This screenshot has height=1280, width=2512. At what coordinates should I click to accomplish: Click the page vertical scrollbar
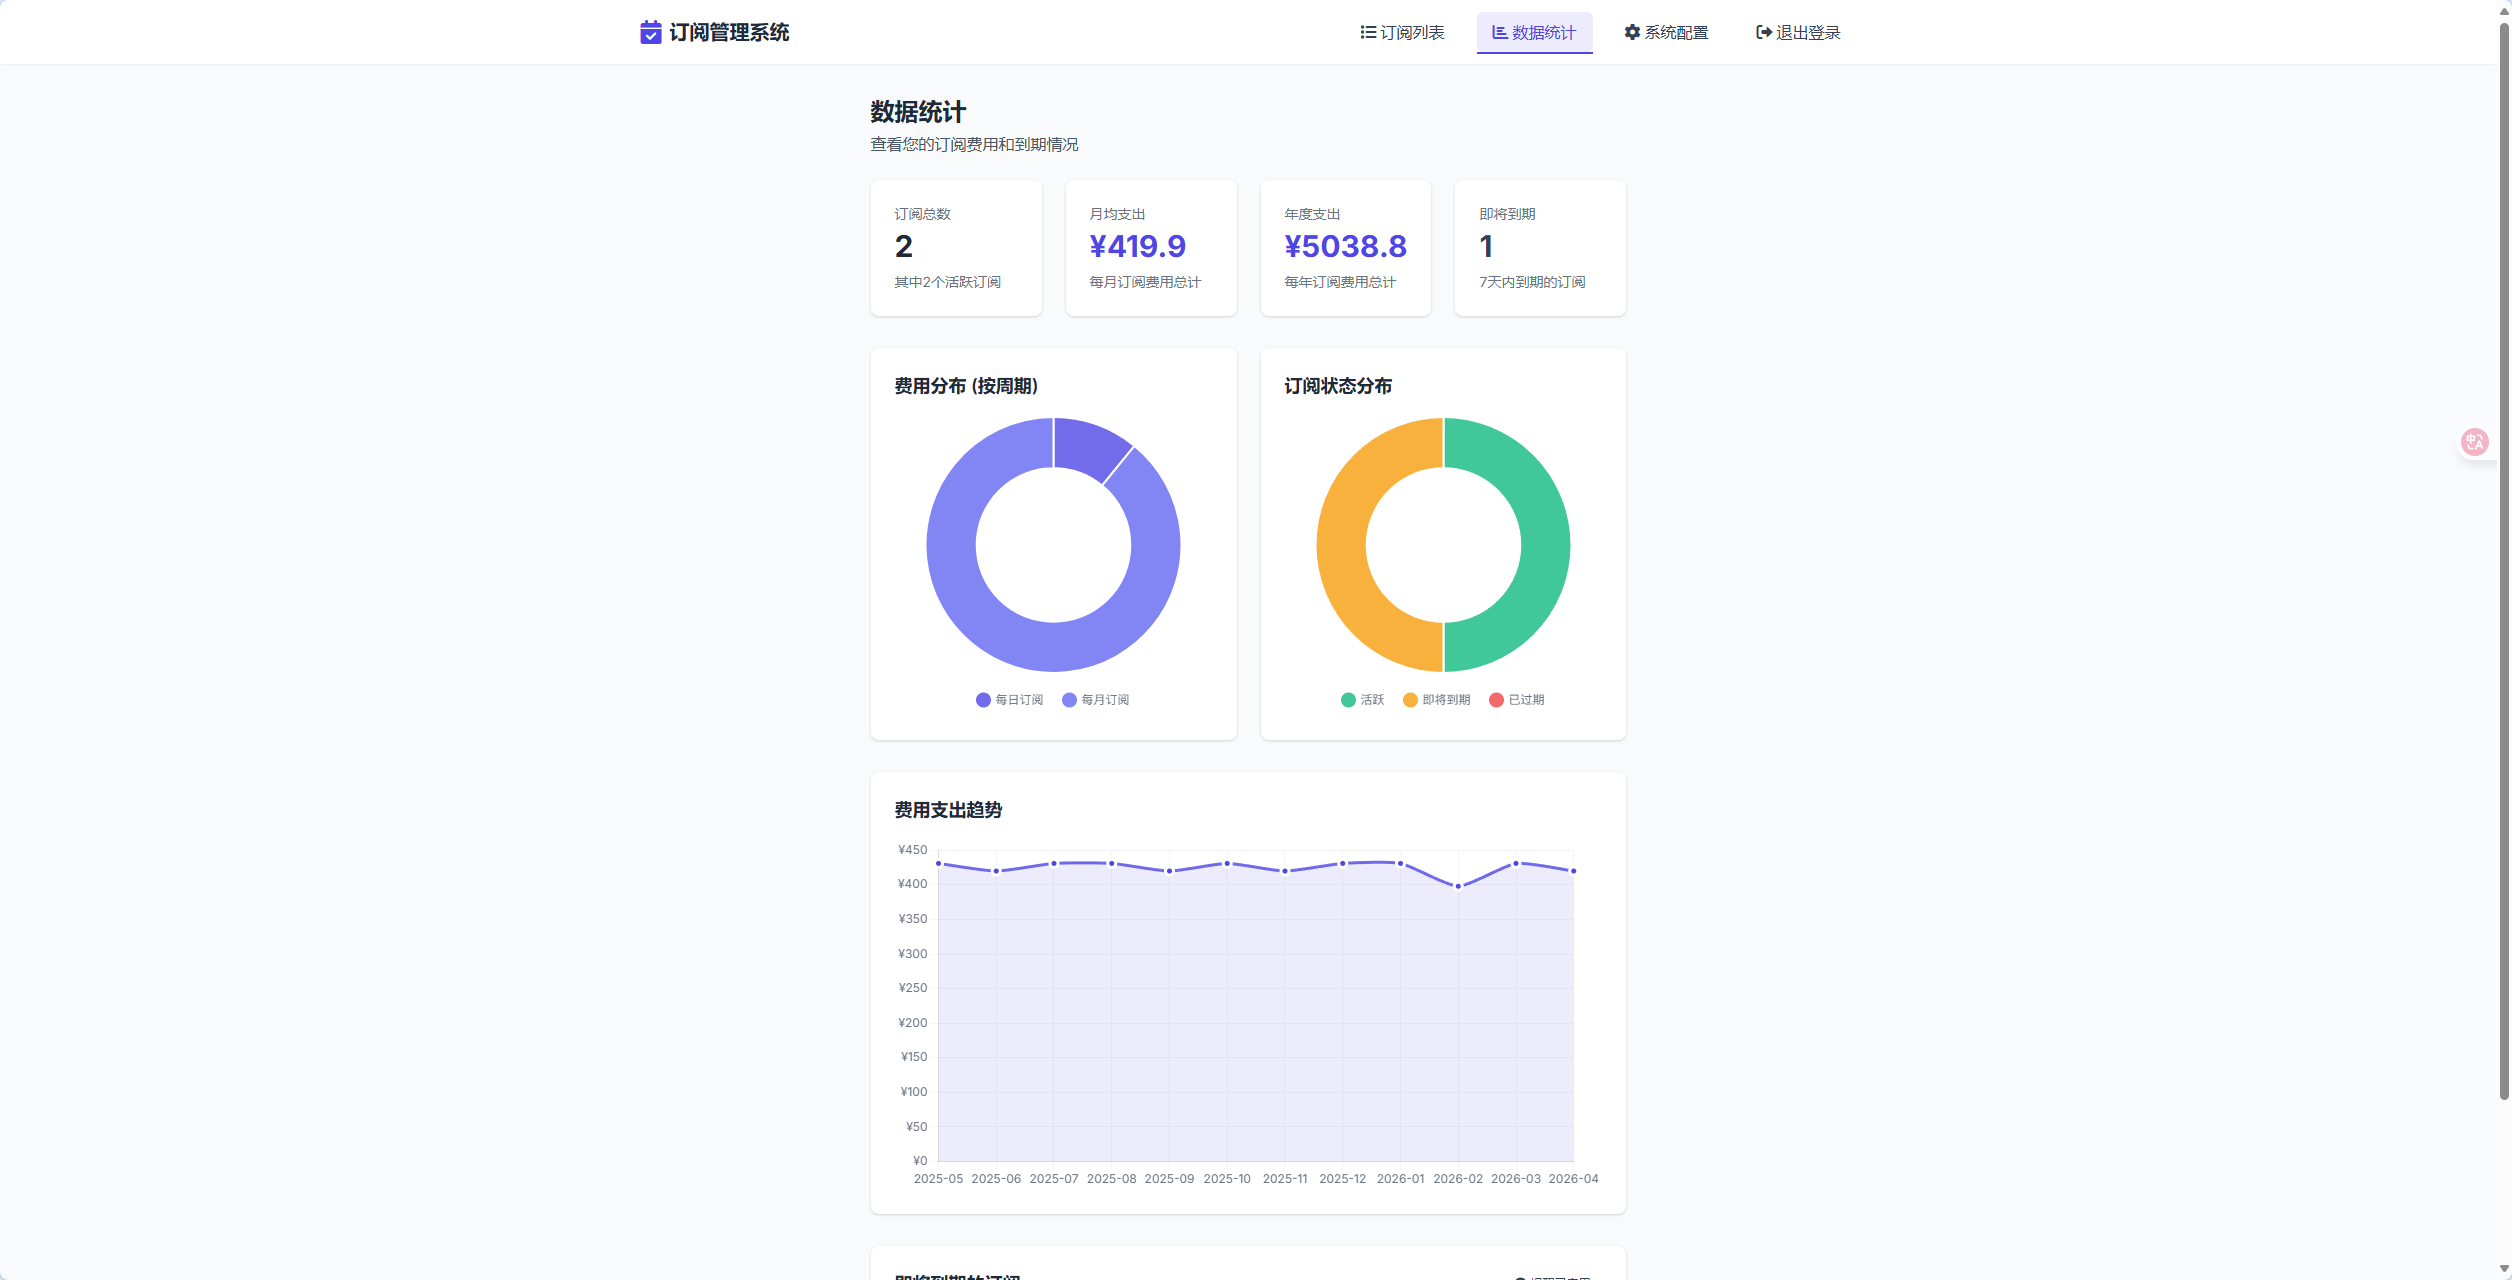[2504, 560]
